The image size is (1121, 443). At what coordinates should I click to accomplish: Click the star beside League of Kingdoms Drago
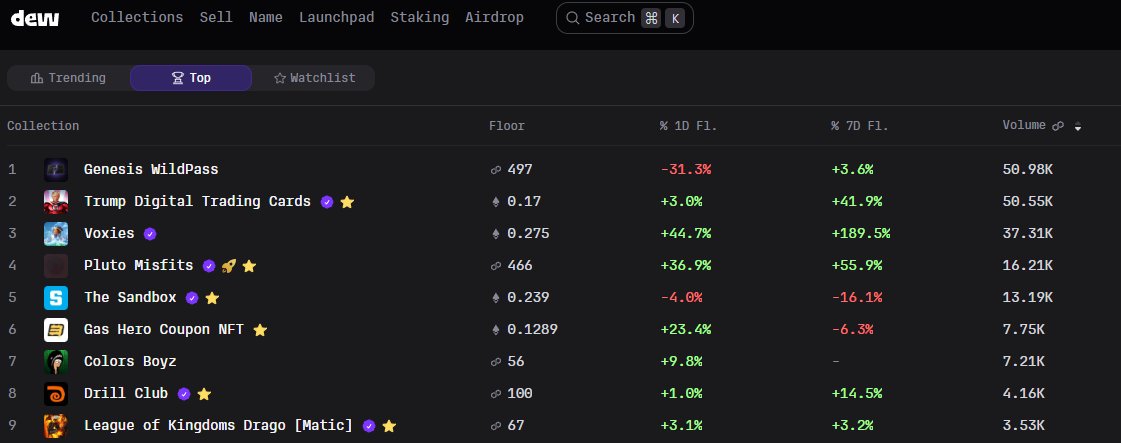click(389, 426)
